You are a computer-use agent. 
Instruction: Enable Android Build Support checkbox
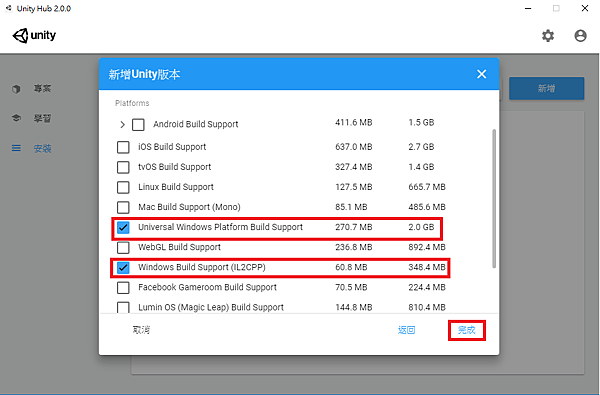pos(138,124)
